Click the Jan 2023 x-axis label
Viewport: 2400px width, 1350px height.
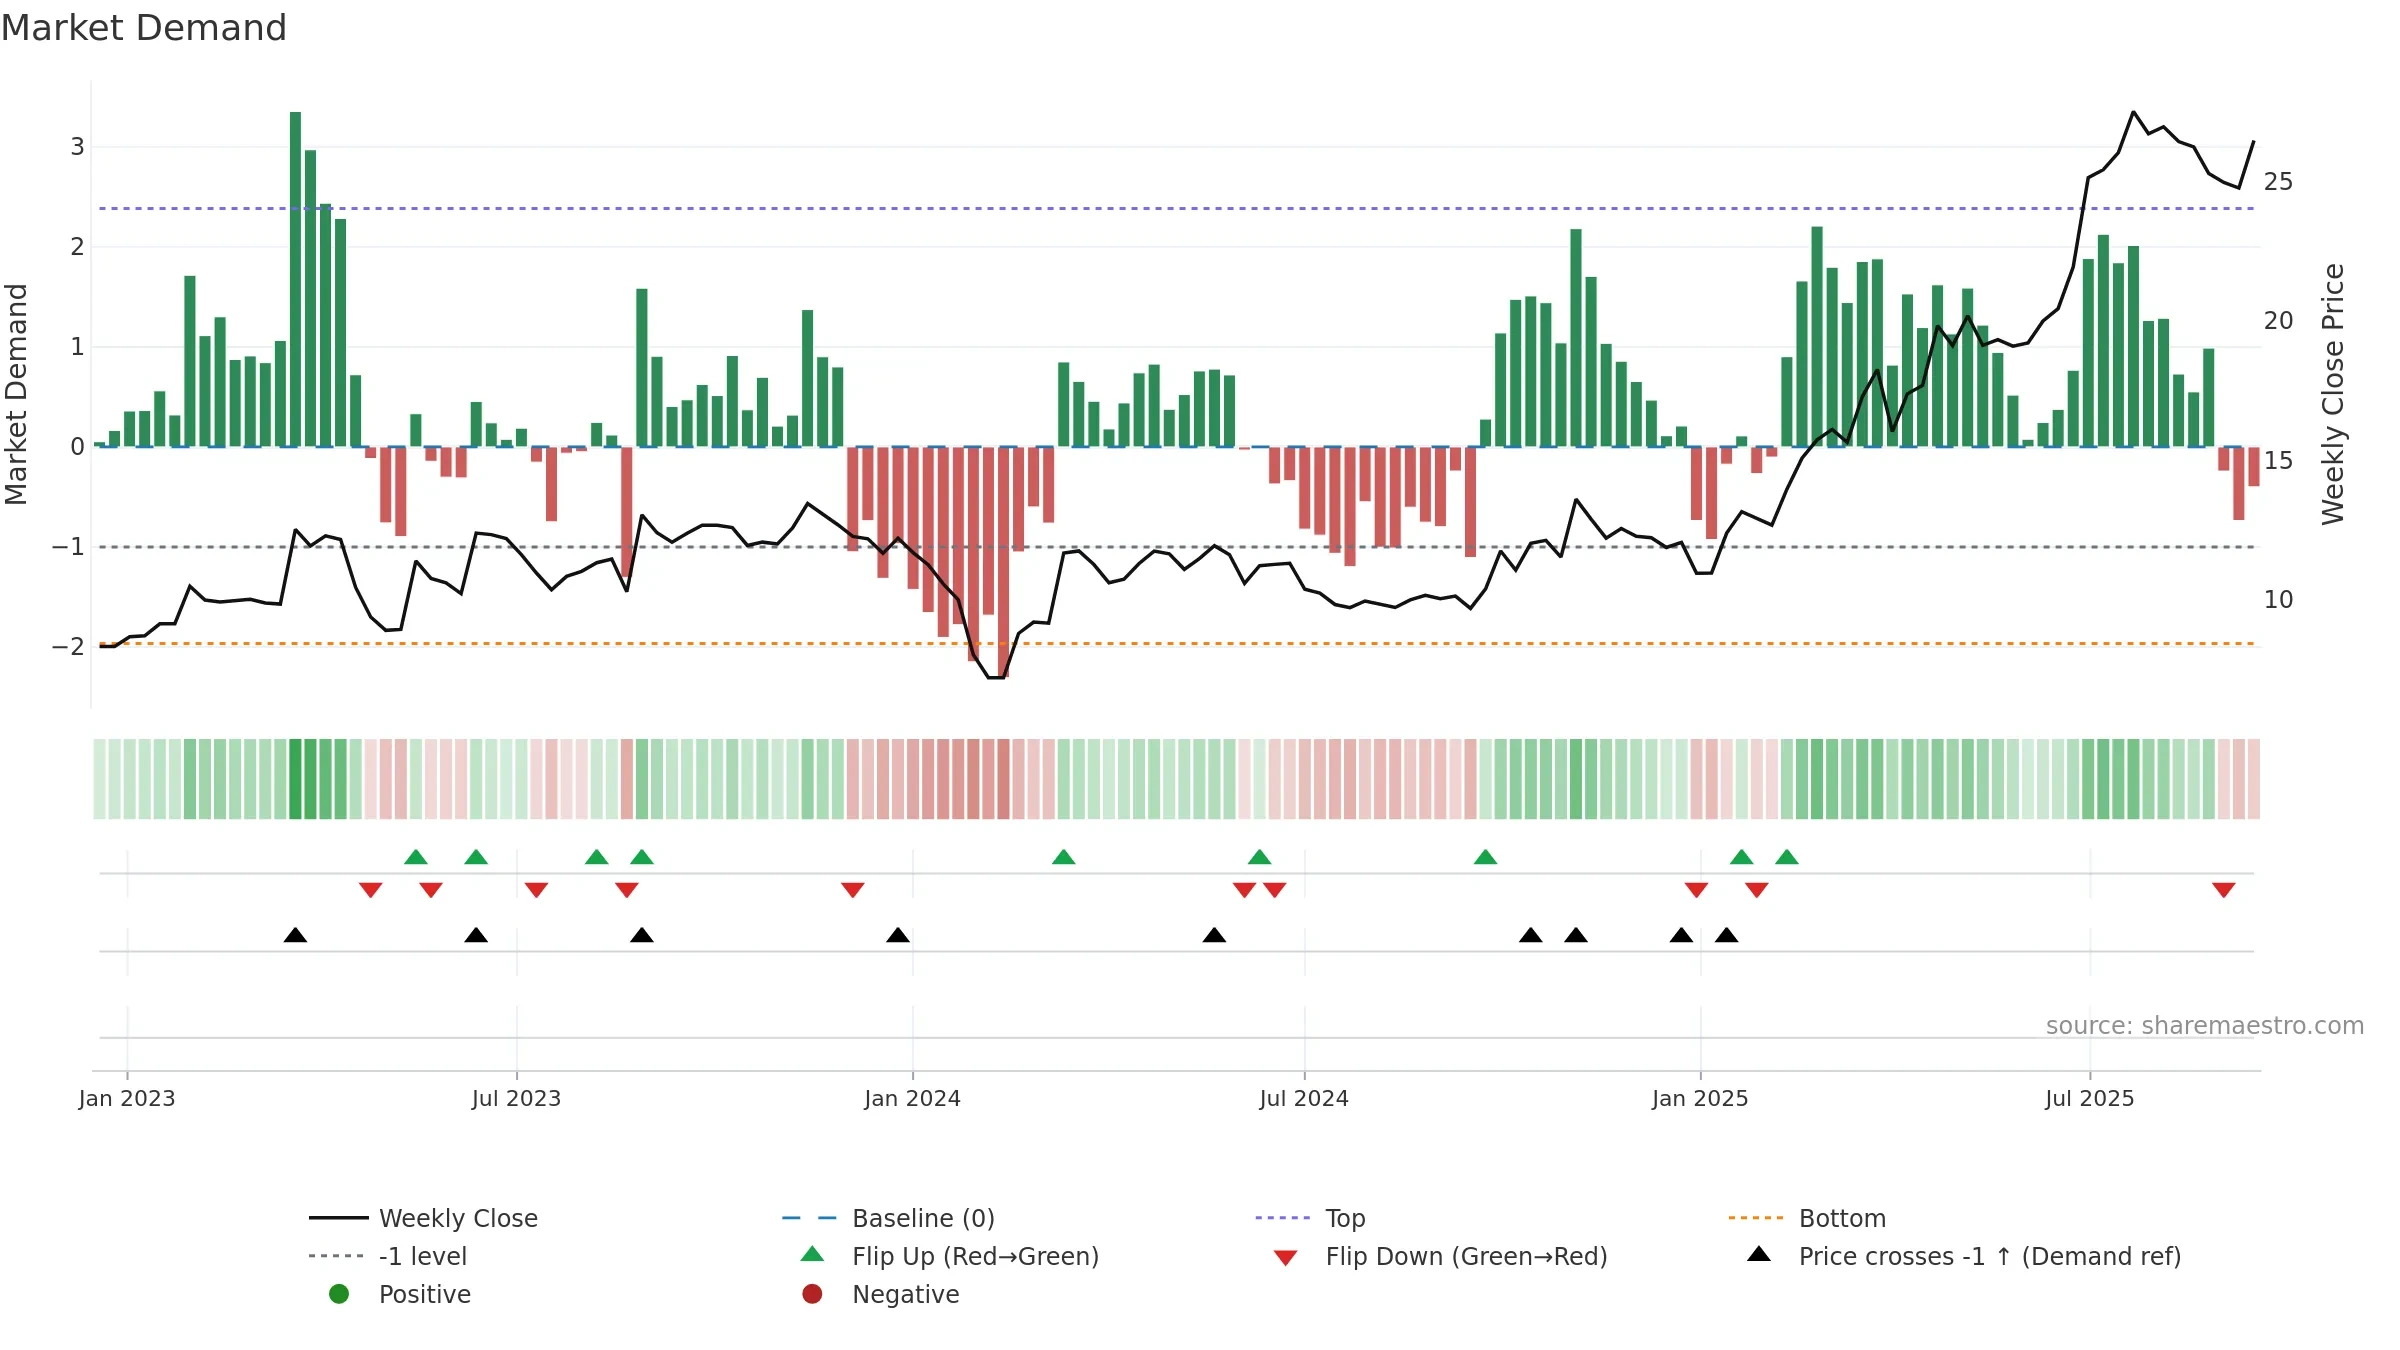coord(127,1098)
